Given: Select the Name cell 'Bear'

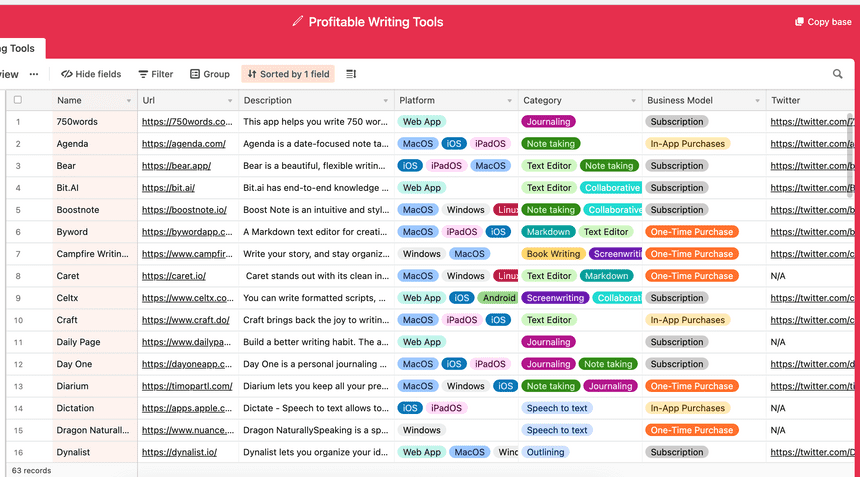Looking at the screenshot, I should pyautogui.click(x=94, y=166).
